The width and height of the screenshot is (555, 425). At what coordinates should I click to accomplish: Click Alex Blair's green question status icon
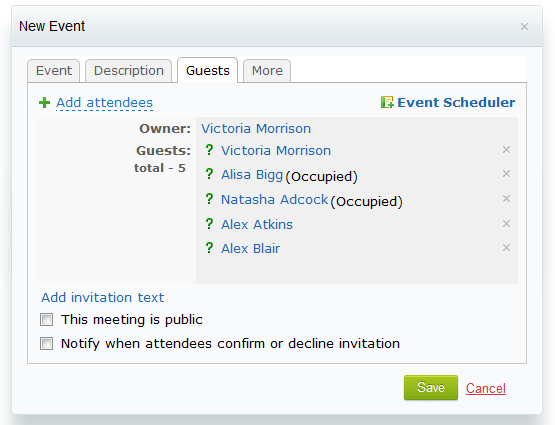coord(209,248)
